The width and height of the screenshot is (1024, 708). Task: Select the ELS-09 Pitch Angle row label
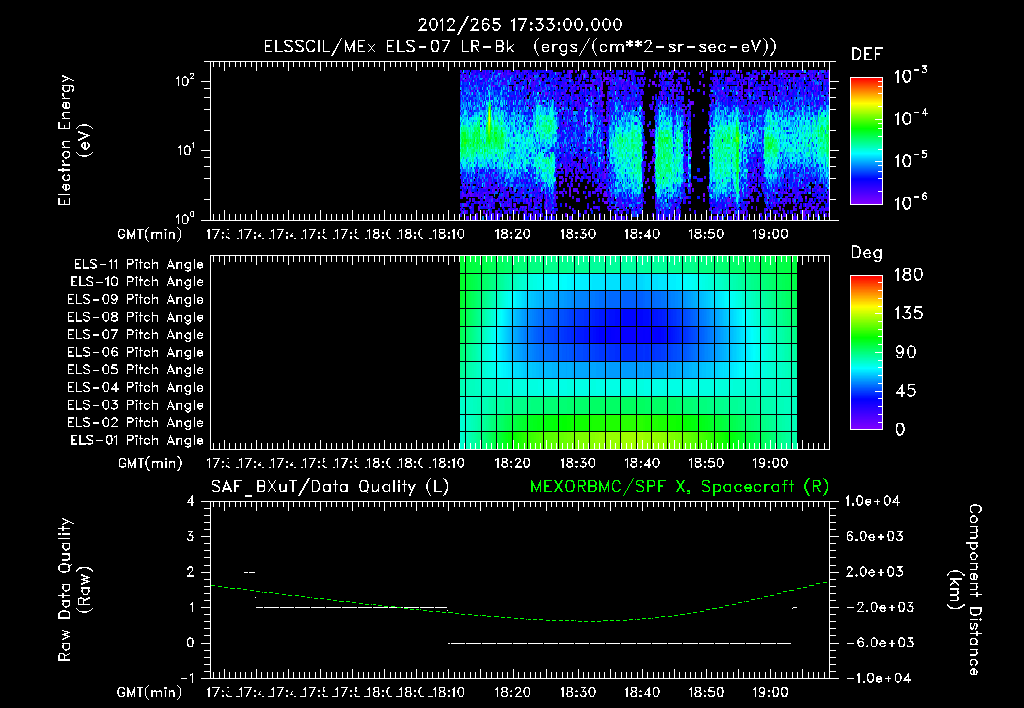click(136, 300)
